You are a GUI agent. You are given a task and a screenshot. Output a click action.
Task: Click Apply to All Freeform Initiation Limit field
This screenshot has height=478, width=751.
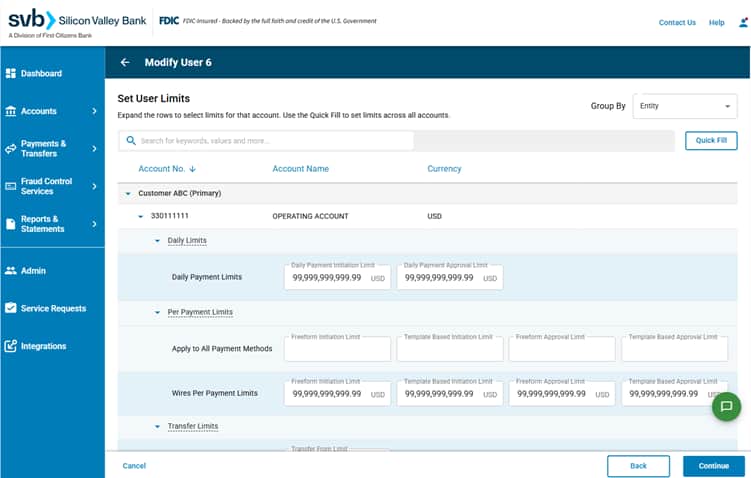click(x=337, y=349)
